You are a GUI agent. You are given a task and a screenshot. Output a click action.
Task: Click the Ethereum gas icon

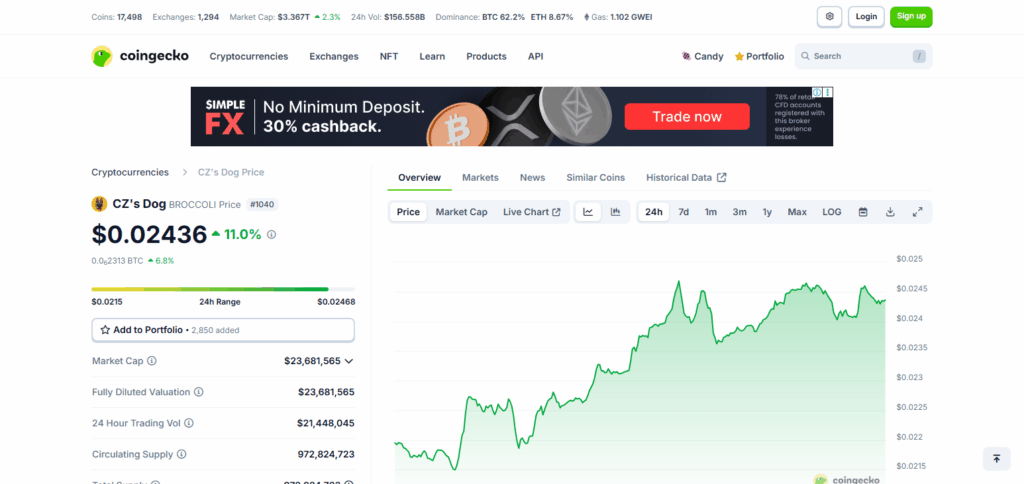coord(586,17)
